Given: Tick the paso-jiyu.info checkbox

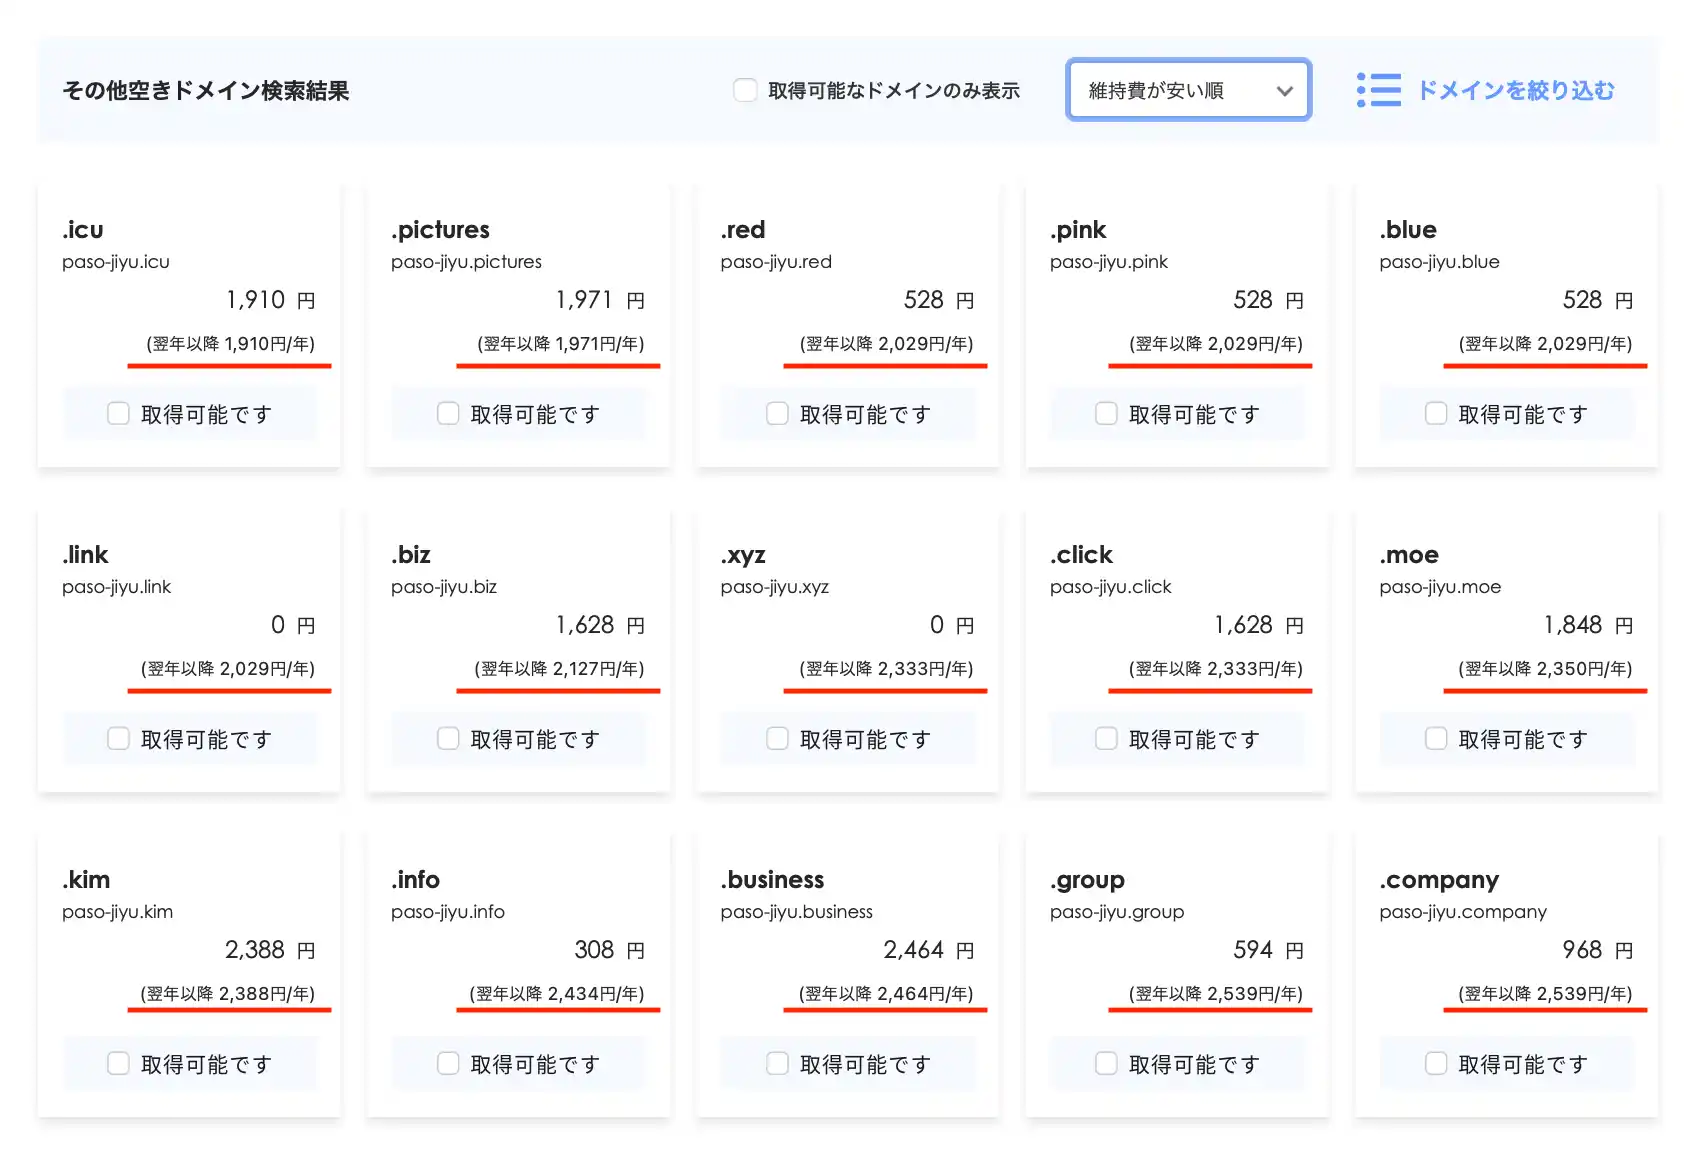Looking at the screenshot, I should point(448,1063).
